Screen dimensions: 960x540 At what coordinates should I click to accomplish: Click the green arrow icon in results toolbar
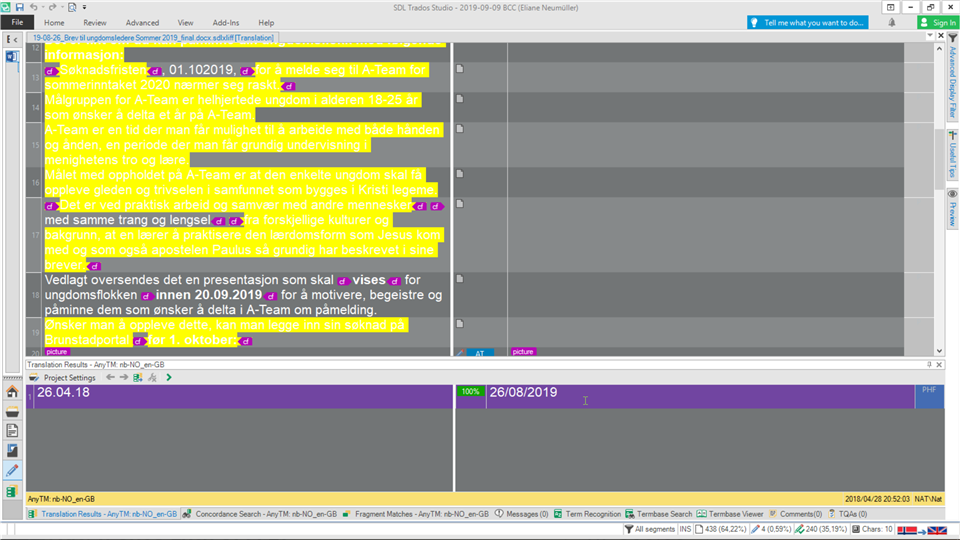[169, 378]
